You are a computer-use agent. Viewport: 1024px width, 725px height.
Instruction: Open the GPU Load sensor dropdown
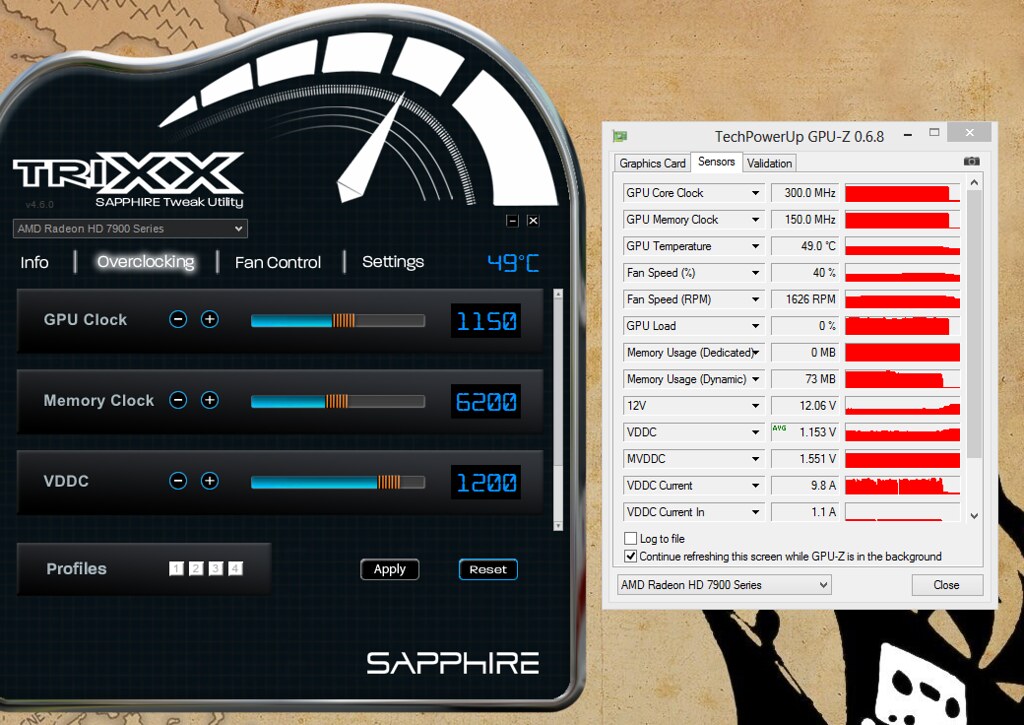[x=756, y=326]
